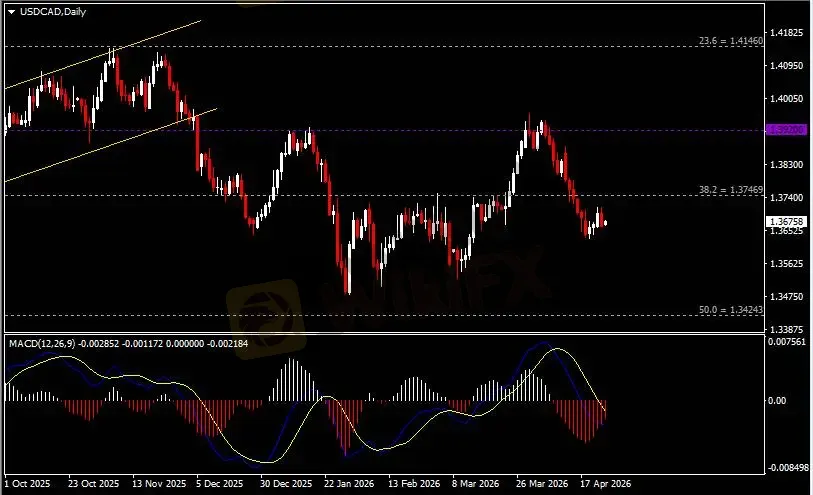The width and height of the screenshot is (813, 495).
Task: Click the 1.34750 price axis value
Action: 787,296
